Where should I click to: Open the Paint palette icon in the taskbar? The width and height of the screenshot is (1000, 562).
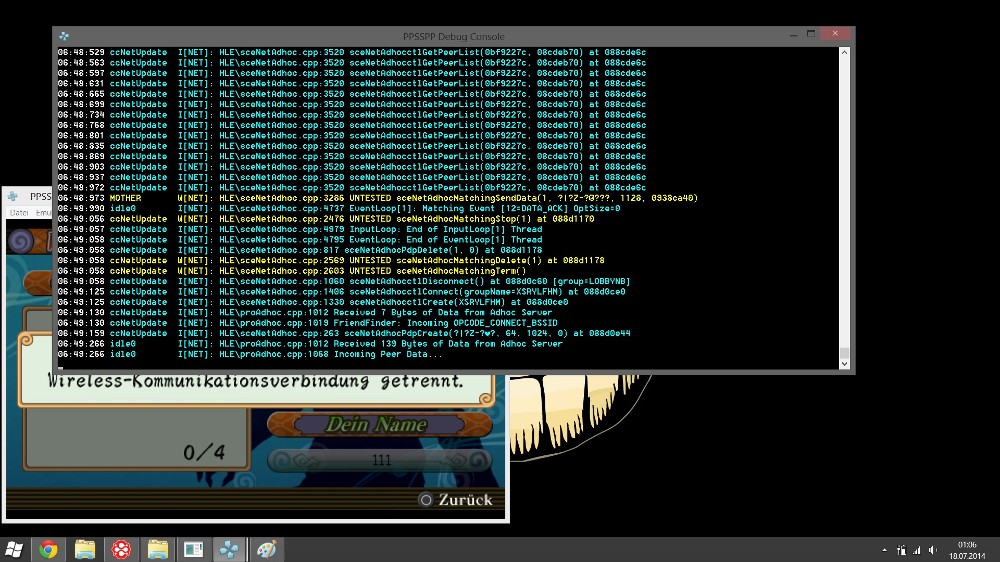tap(266, 549)
